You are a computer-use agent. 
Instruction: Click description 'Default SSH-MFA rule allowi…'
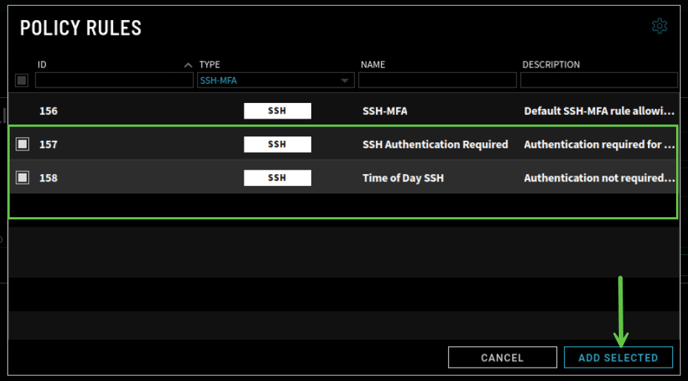click(x=599, y=111)
